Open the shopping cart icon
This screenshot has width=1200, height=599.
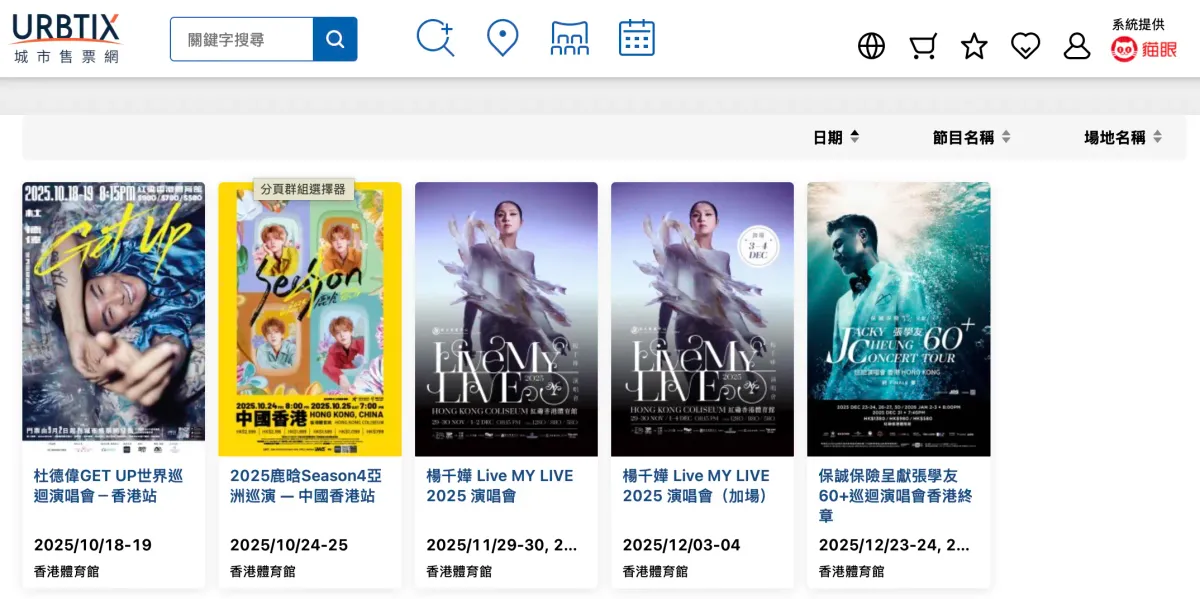(922, 46)
